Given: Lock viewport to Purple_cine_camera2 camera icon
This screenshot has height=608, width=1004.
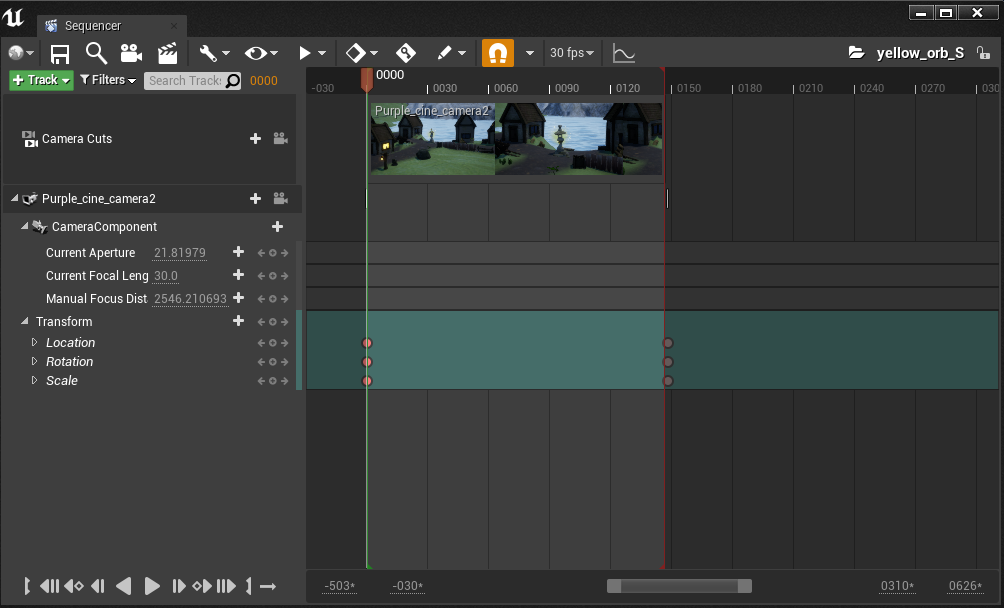Looking at the screenshot, I should 281,199.
